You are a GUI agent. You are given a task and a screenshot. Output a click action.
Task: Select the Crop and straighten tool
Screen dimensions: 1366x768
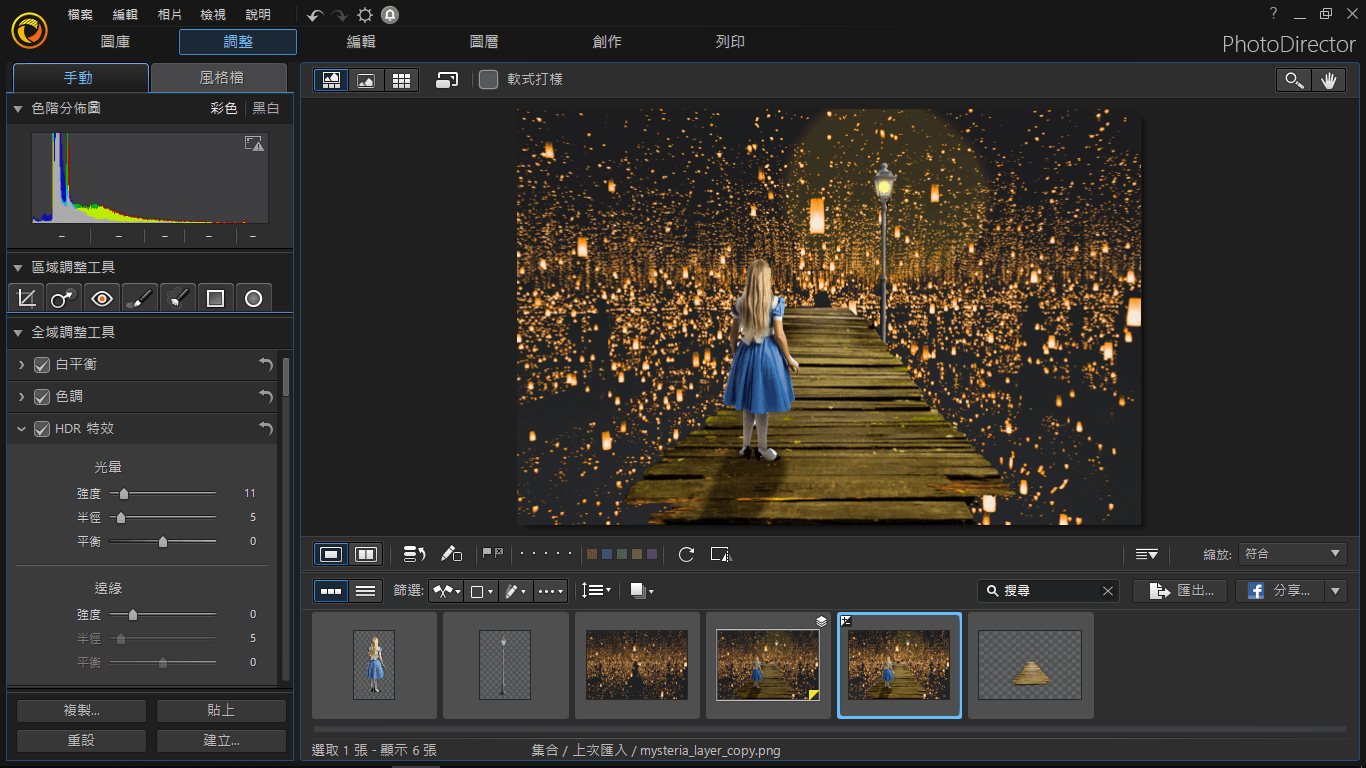pos(27,297)
